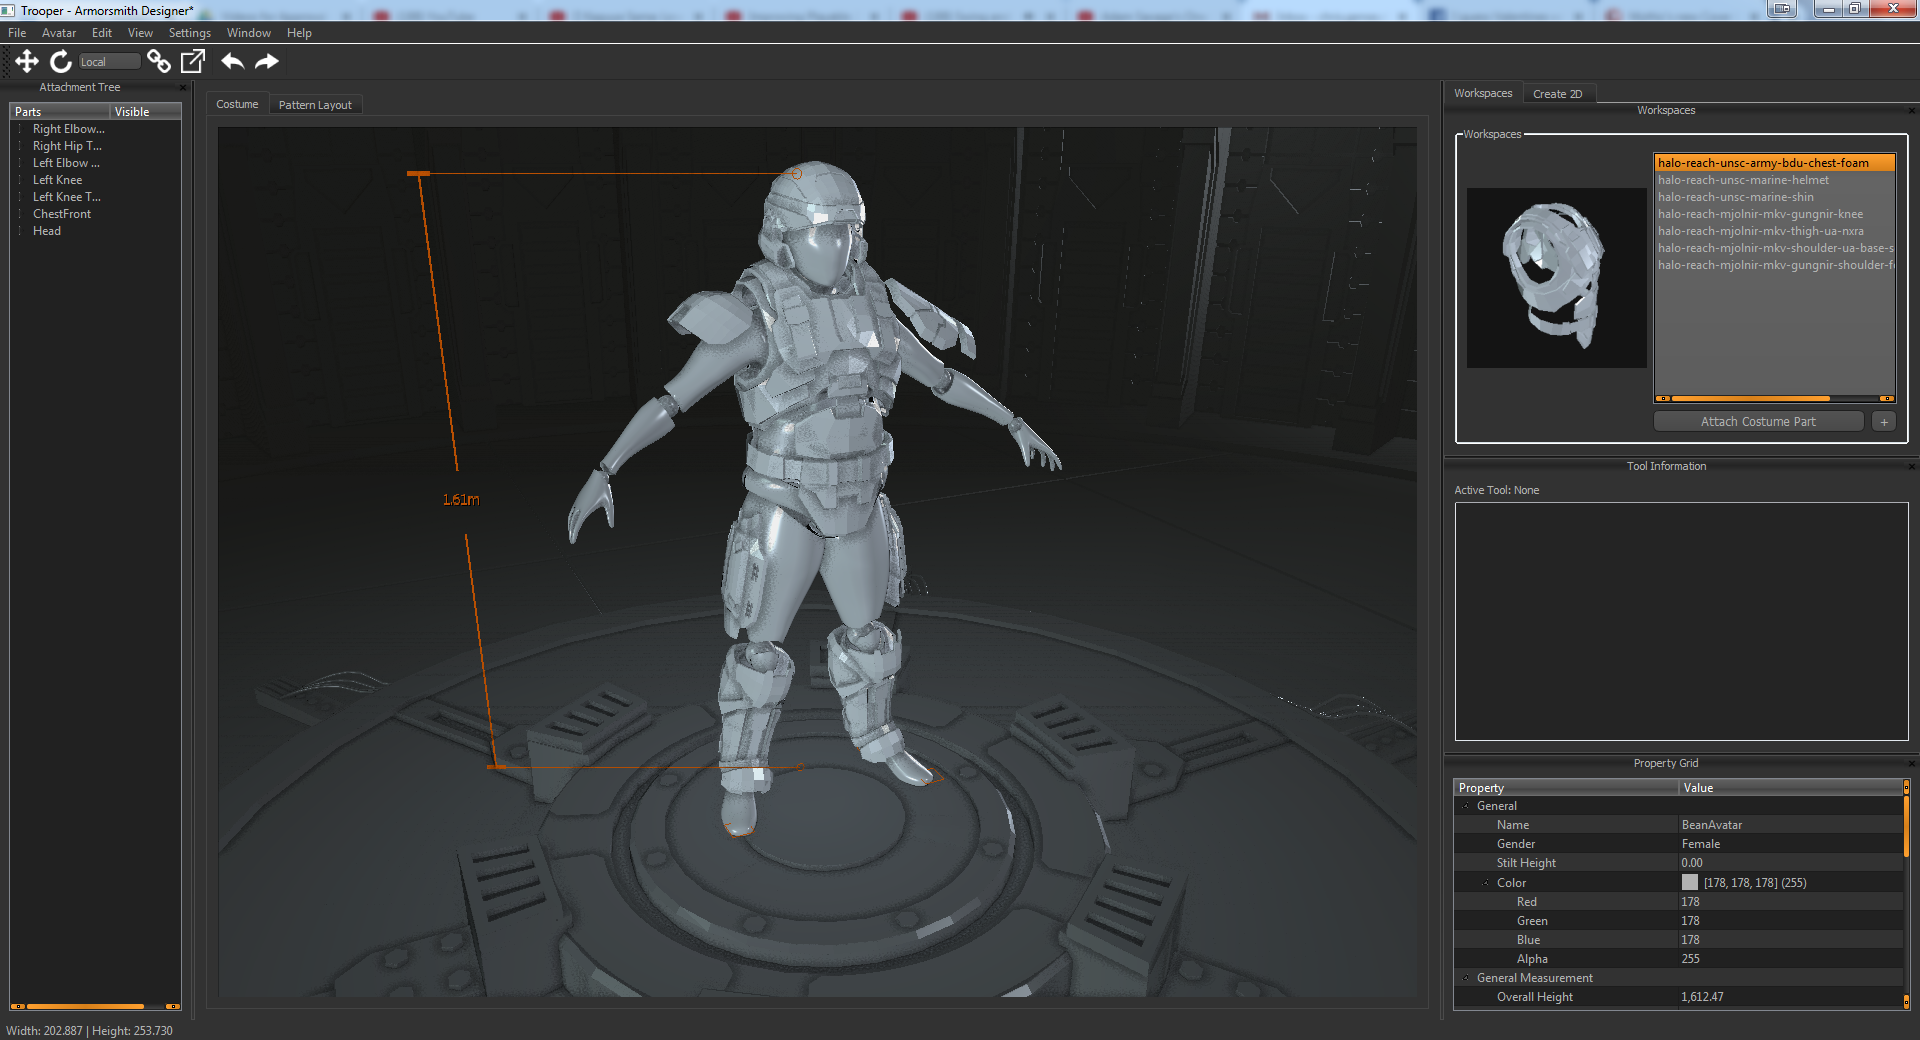
Task: Click the chain link icon
Action: (x=158, y=62)
